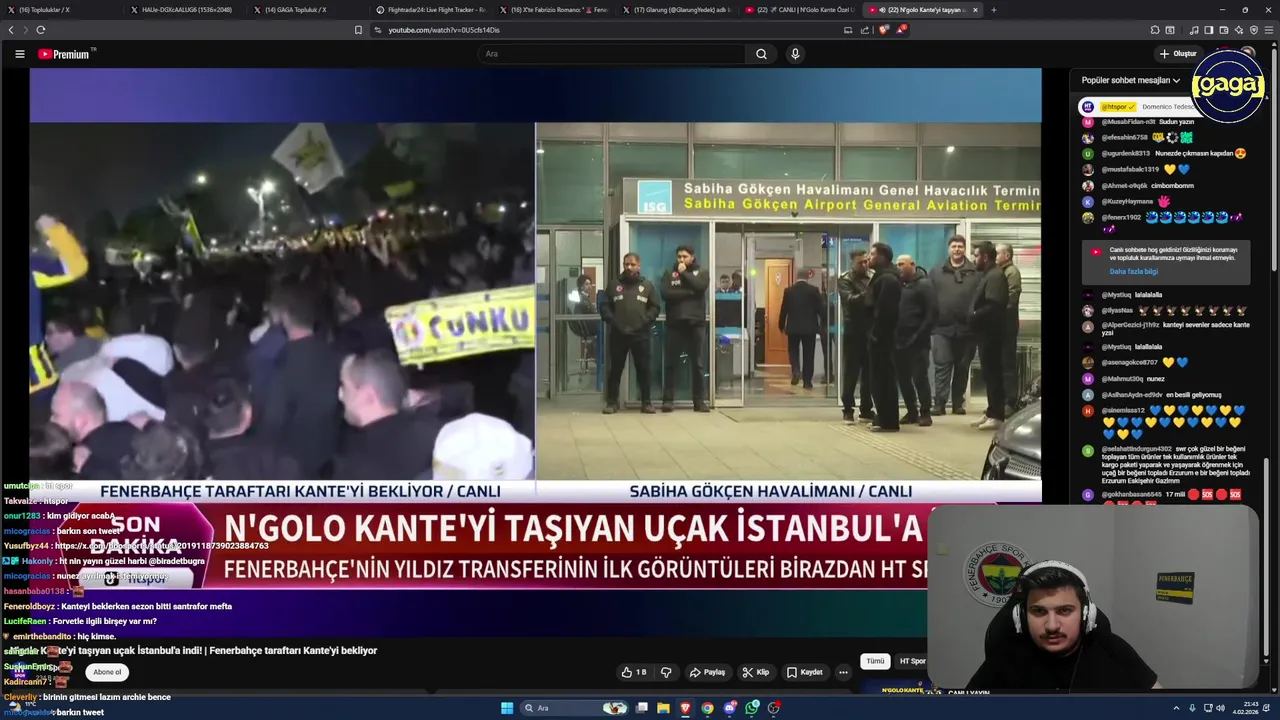
Task: Click the youtube.com URL in the address bar
Action: tap(444, 30)
